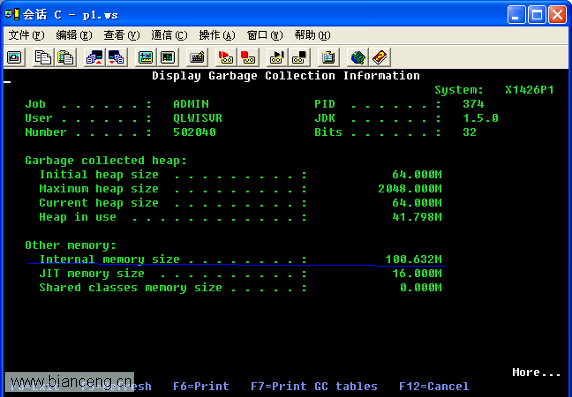Click the clipboard viewer toolbar icon
This screenshot has height=397, width=572.
pos(328,57)
